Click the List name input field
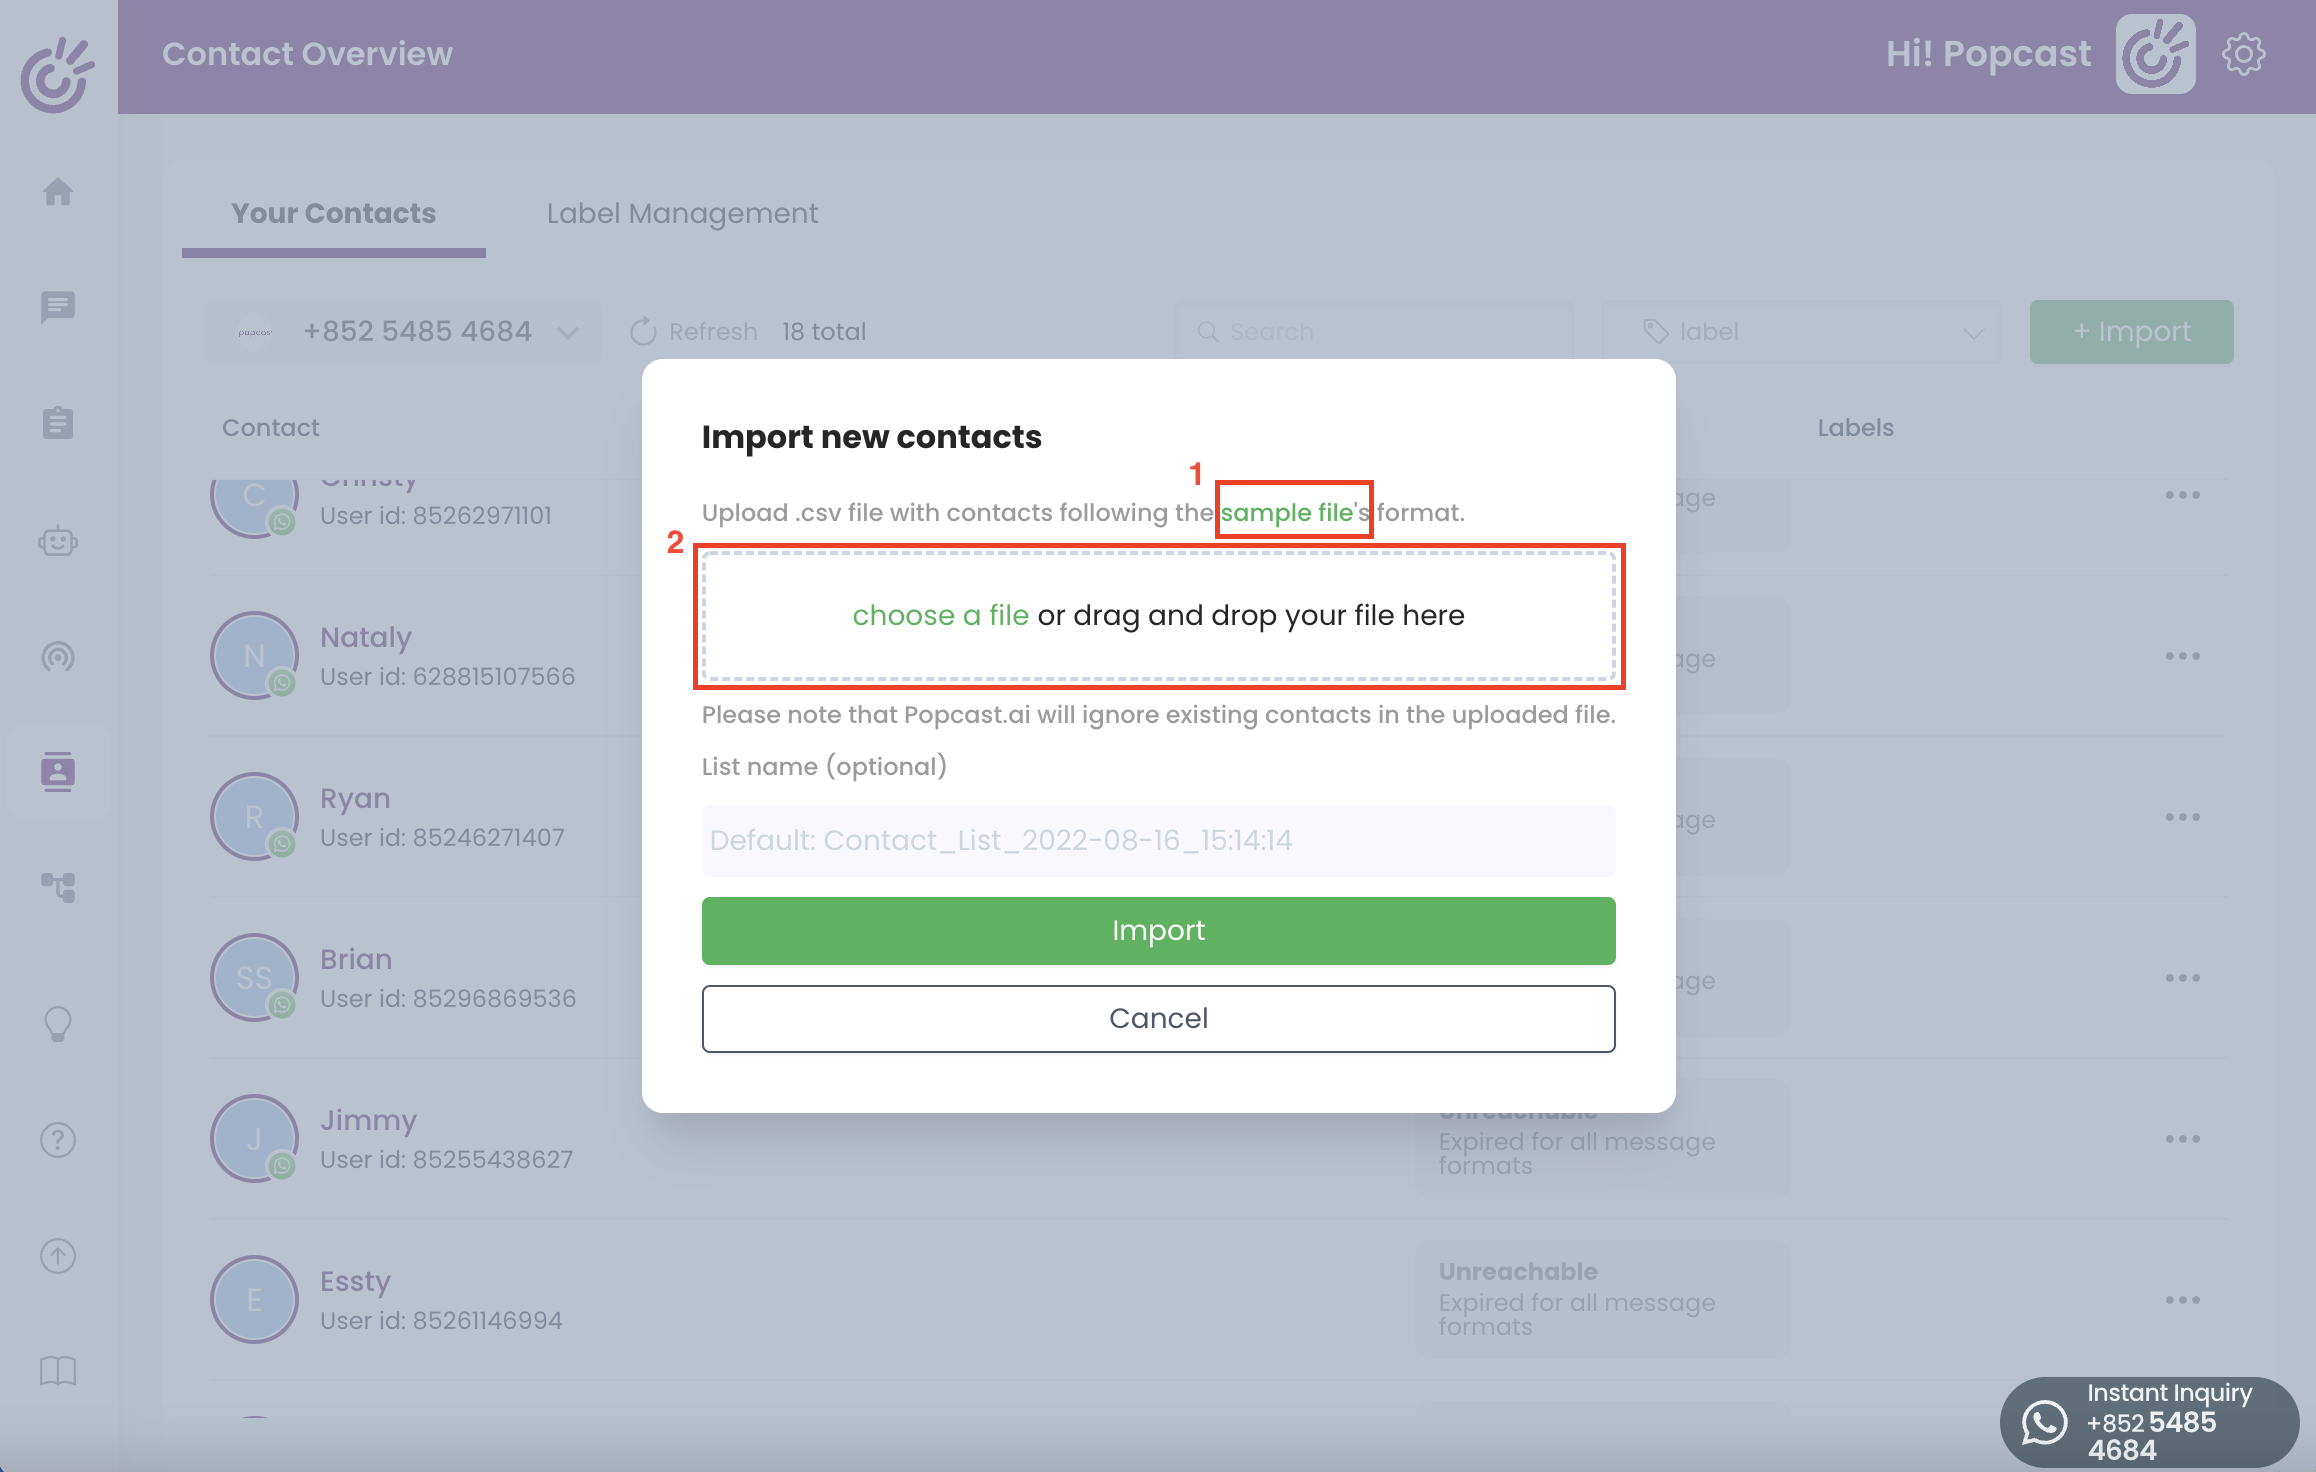The image size is (2316, 1472). 1159,841
